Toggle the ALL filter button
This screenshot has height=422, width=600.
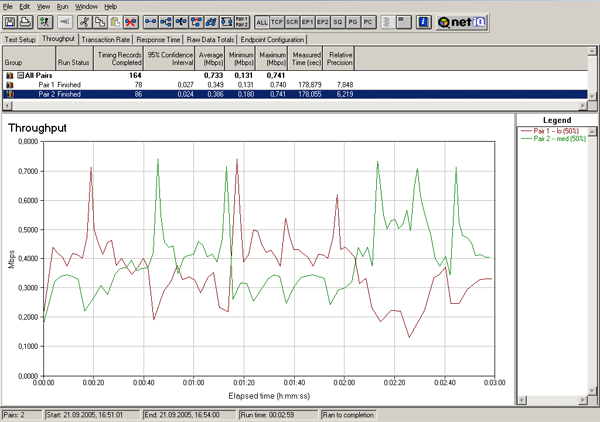click(262, 22)
